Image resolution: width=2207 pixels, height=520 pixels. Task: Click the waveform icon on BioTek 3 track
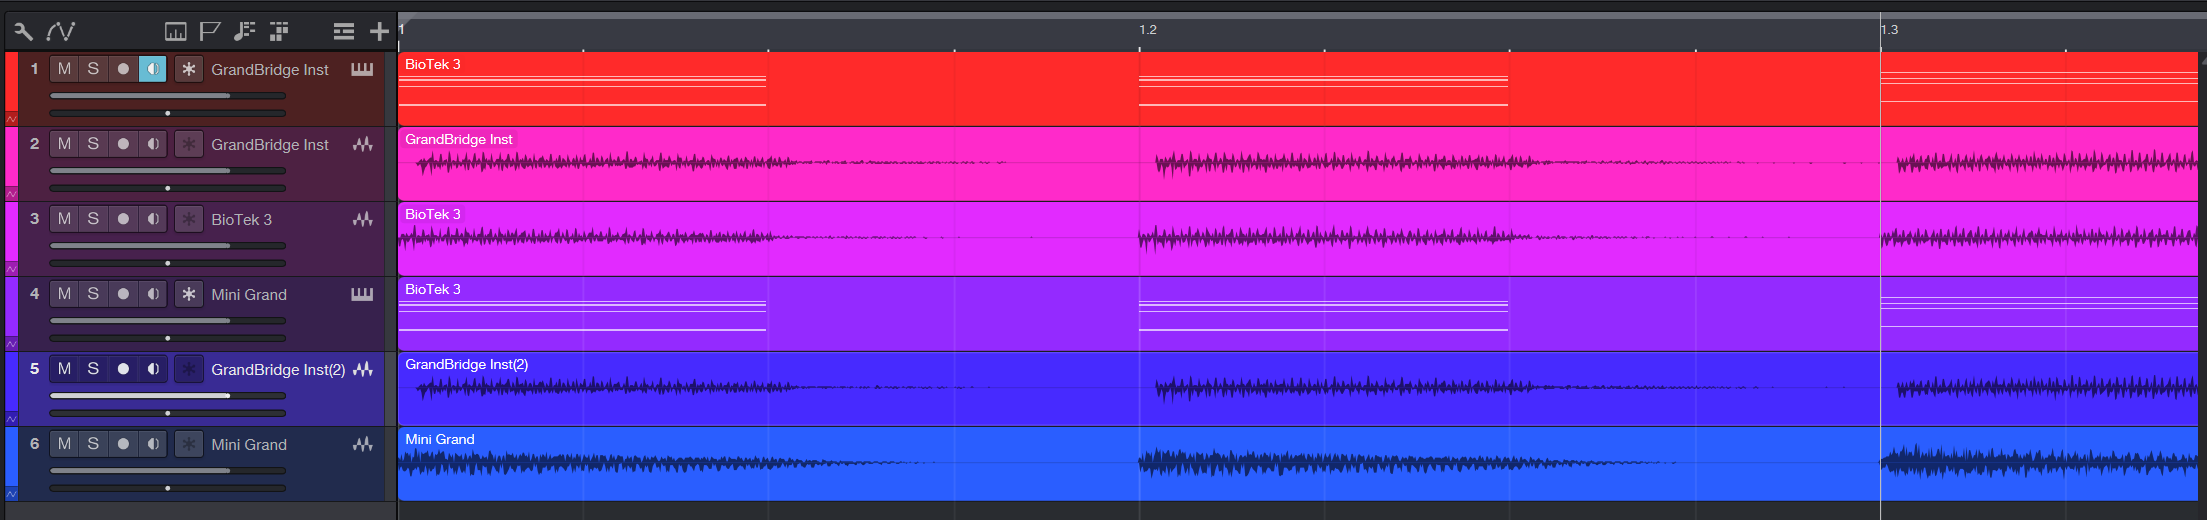coord(362,219)
